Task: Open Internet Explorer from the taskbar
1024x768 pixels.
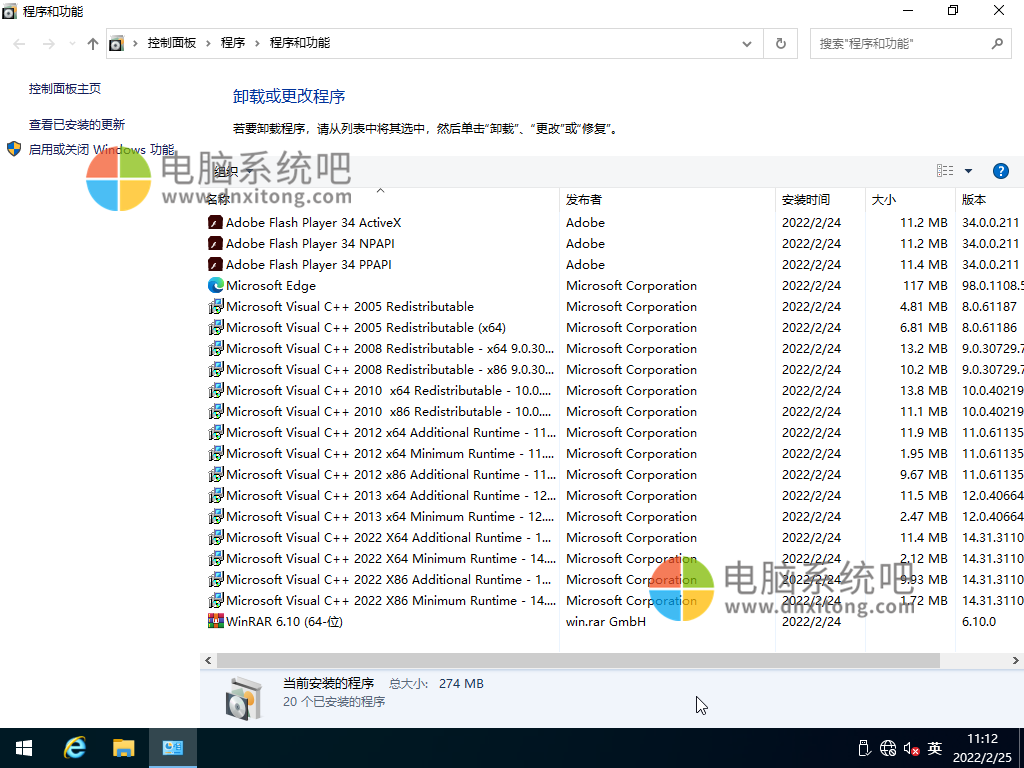Action: point(75,748)
